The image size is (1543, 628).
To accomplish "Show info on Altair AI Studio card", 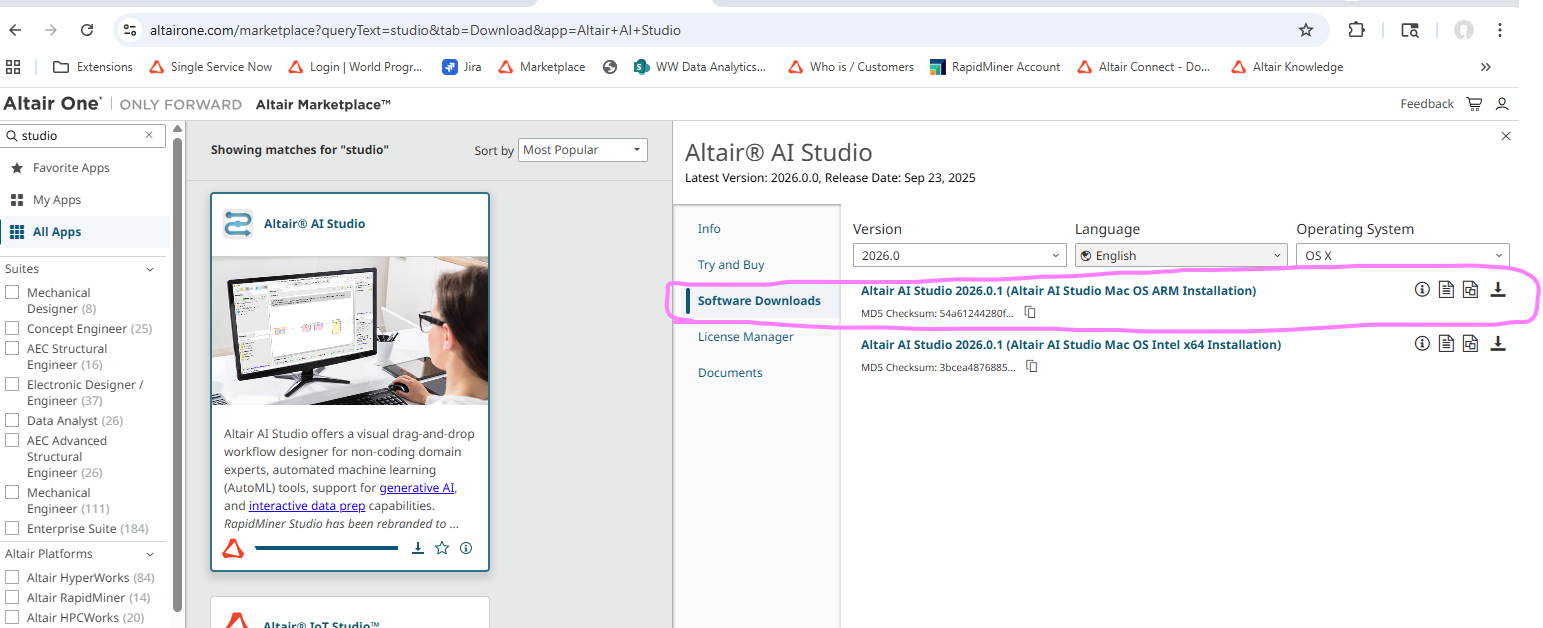I will pyautogui.click(x=466, y=548).
